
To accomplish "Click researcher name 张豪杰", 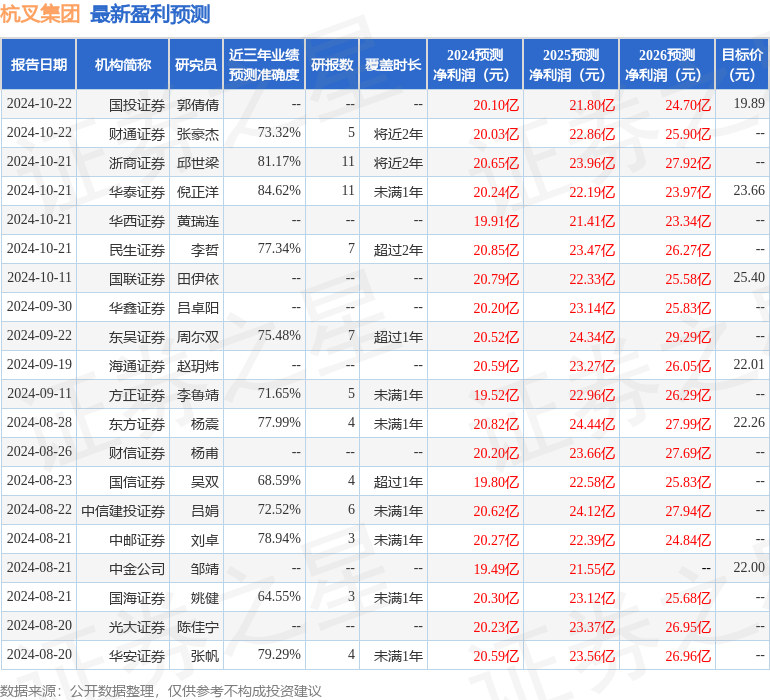I will (197, 134).
